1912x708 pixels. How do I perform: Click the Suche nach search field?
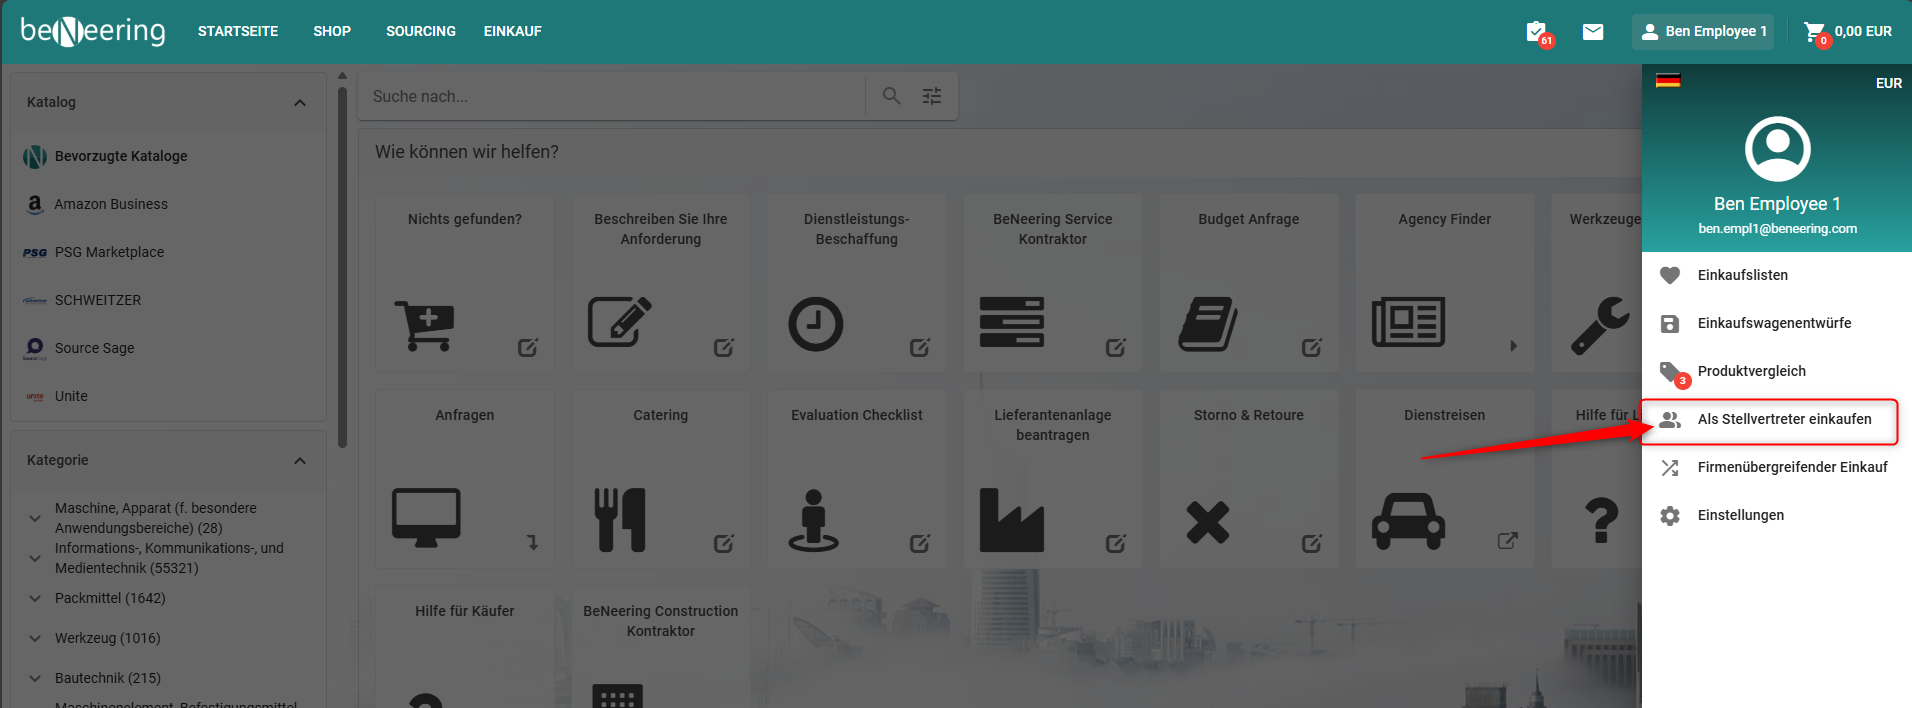[x=610, y=97]
